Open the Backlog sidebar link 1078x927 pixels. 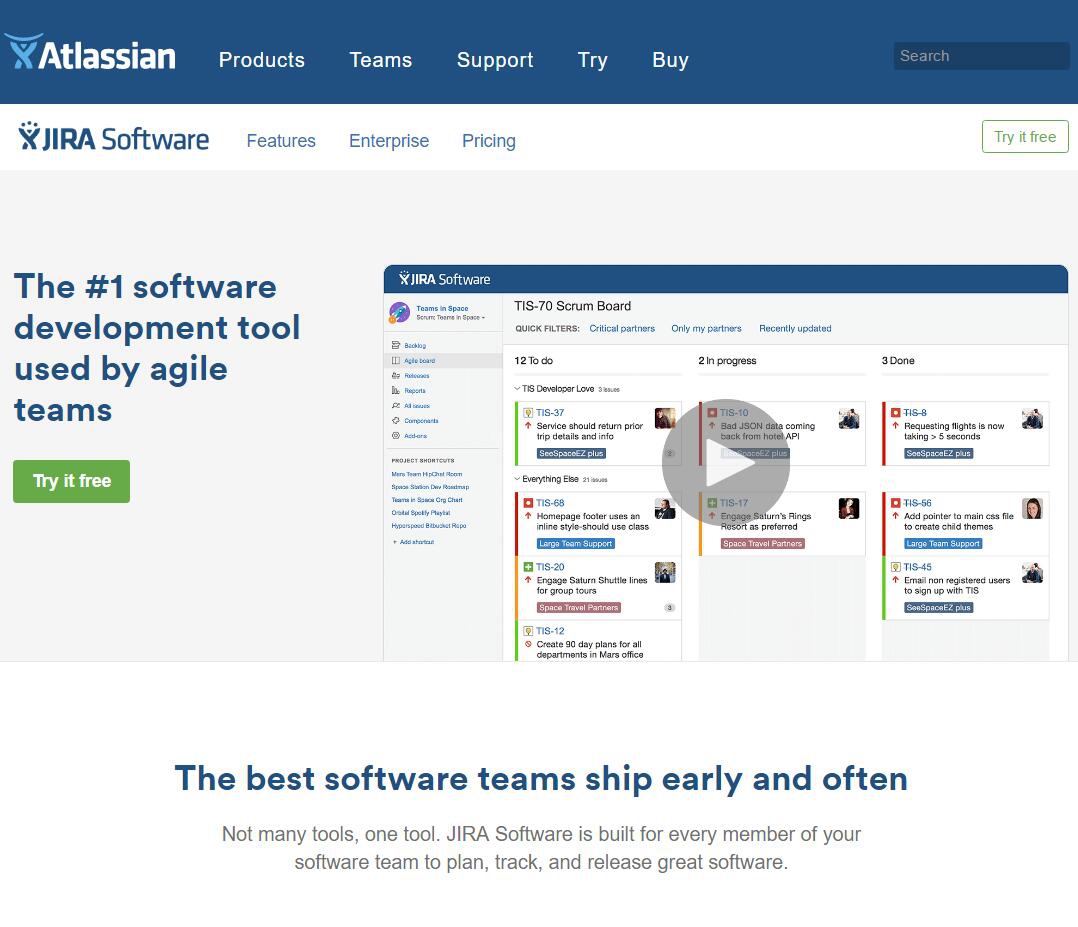pyautogui.click(x=415, y=345)
